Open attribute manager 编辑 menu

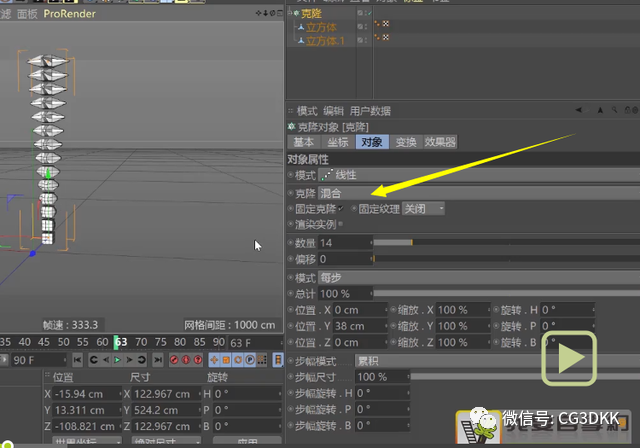pos(333,111)
